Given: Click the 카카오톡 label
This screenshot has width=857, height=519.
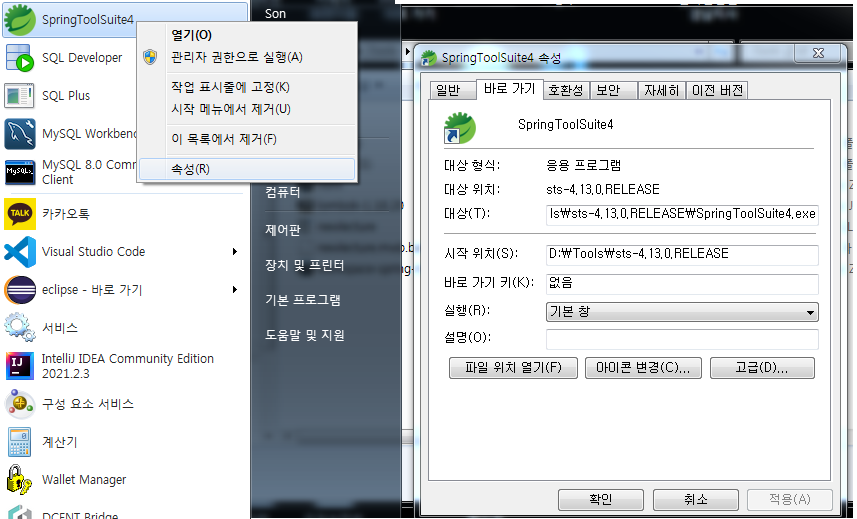Looking at the screenshot, I should tap(66, 214).
